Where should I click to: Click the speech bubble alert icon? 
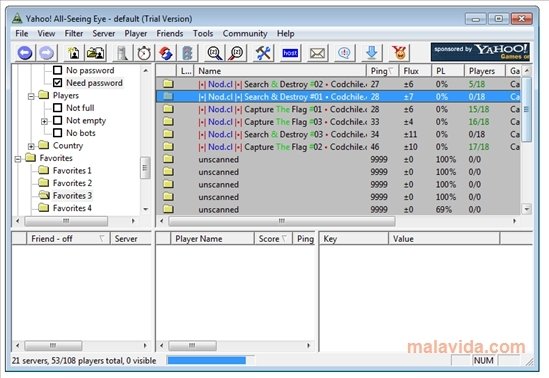click(x=345, y=53)
